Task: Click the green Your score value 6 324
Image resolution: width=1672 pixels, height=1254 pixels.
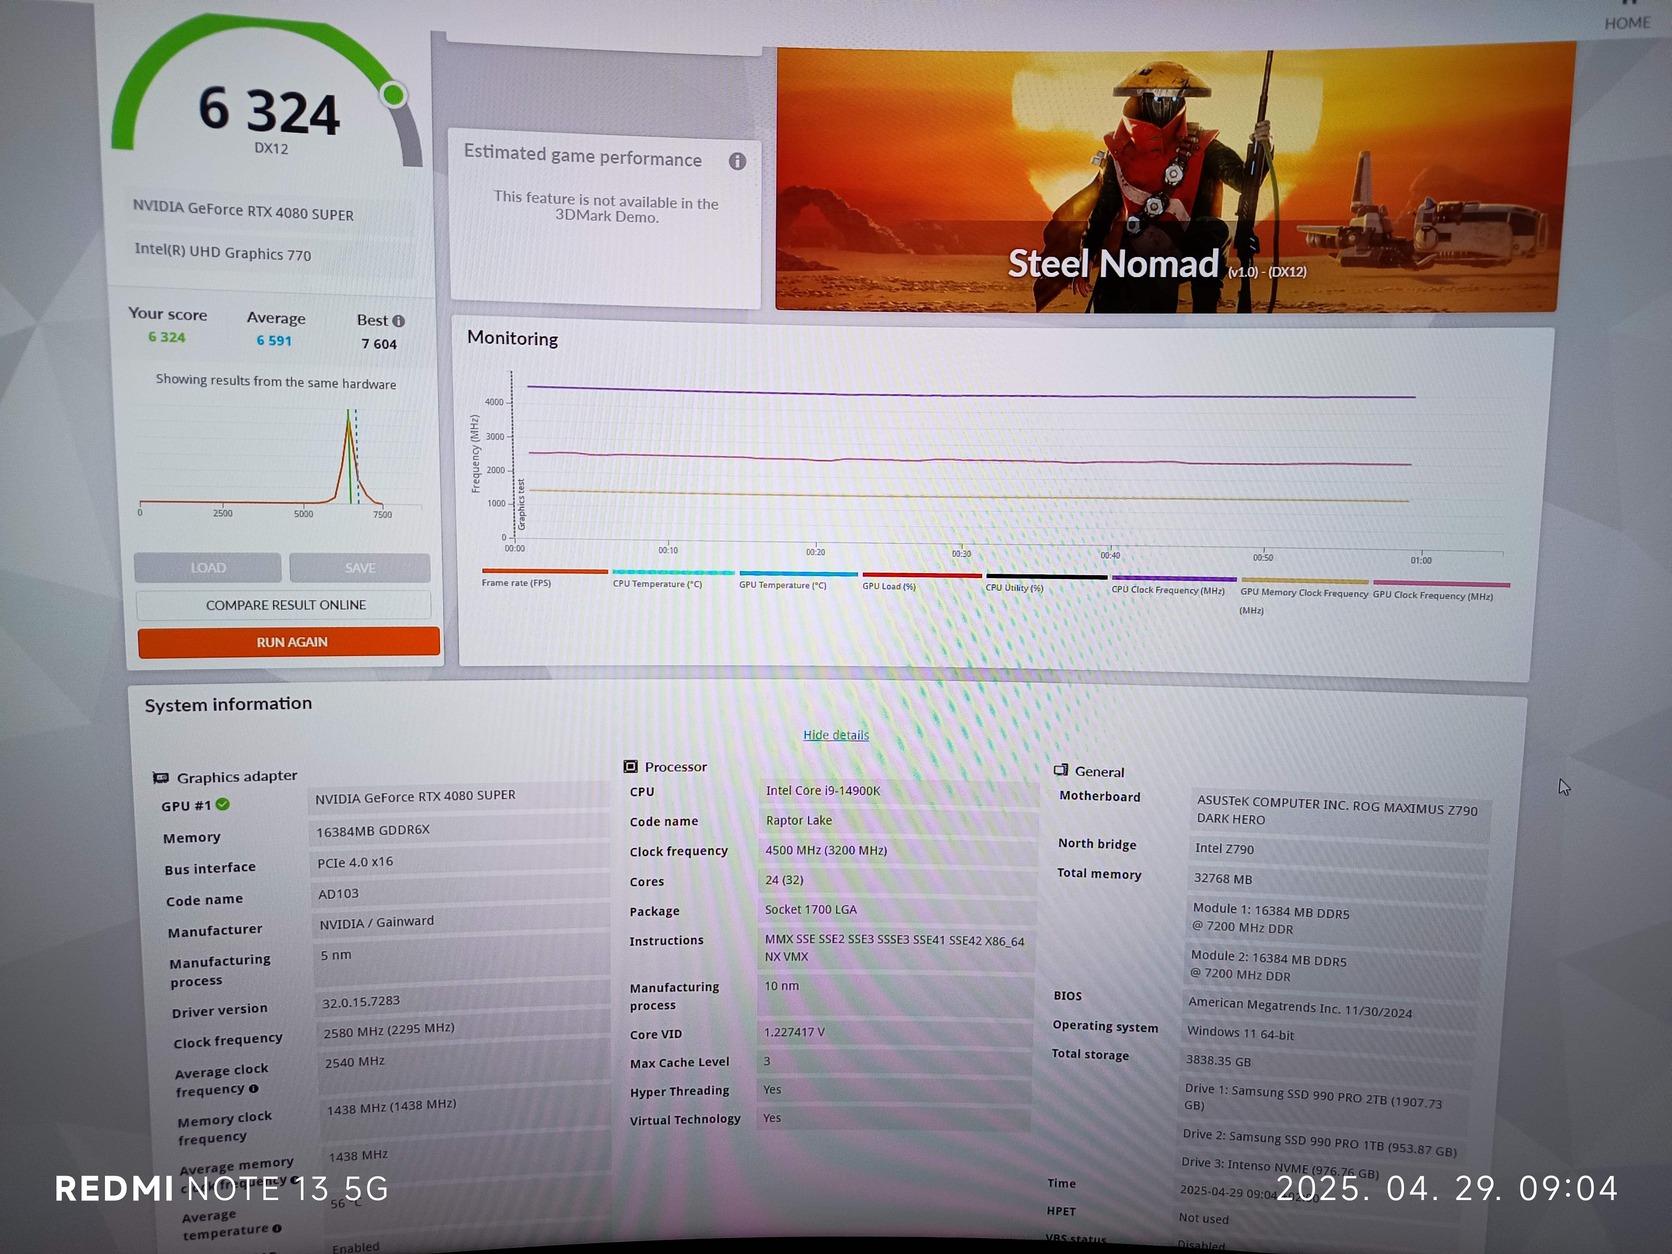Action: (167, 337)
